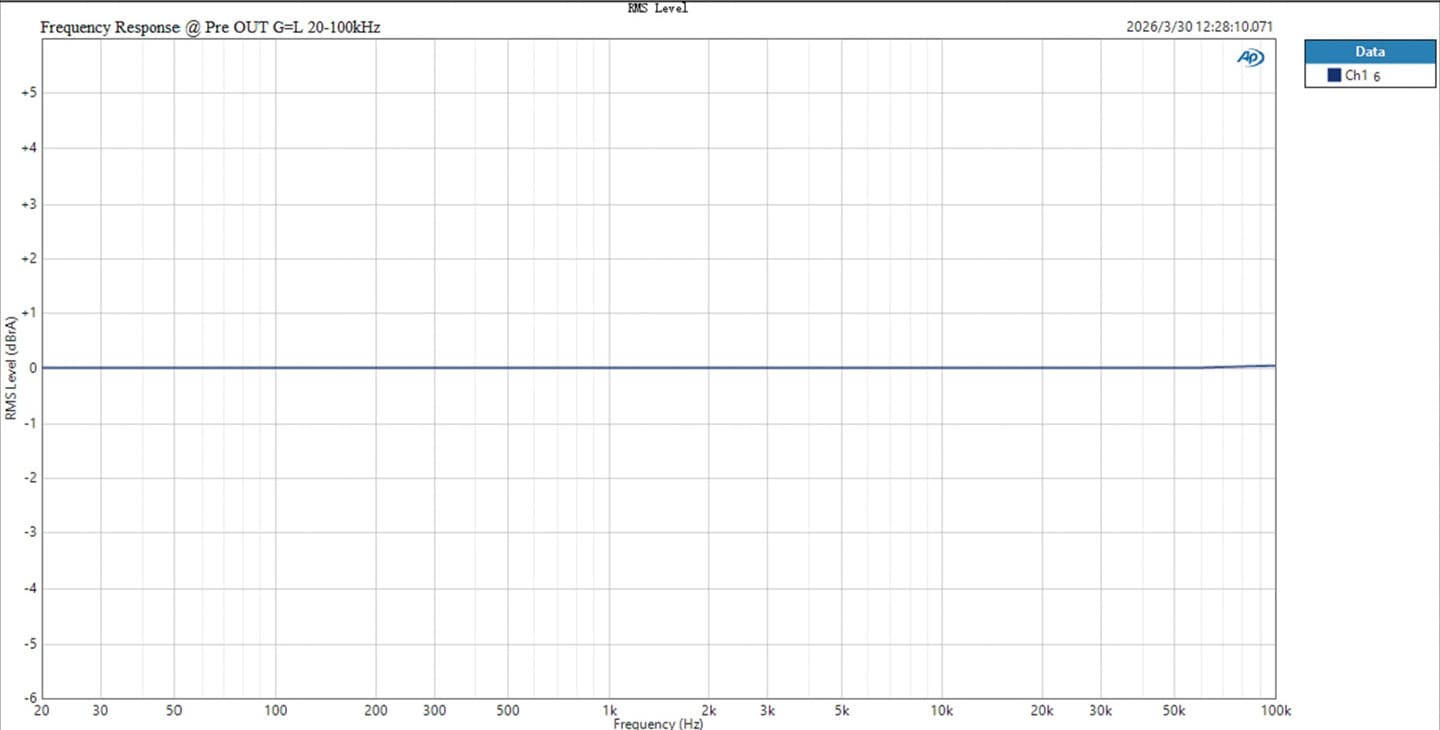Click the +5 level tick label

point(29,93)
